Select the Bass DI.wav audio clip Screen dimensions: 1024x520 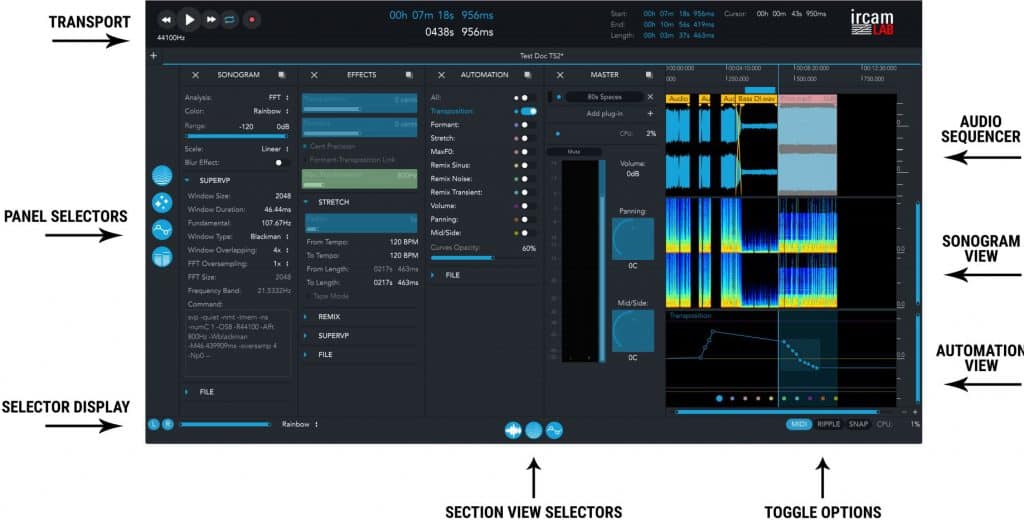coord(758,99)
